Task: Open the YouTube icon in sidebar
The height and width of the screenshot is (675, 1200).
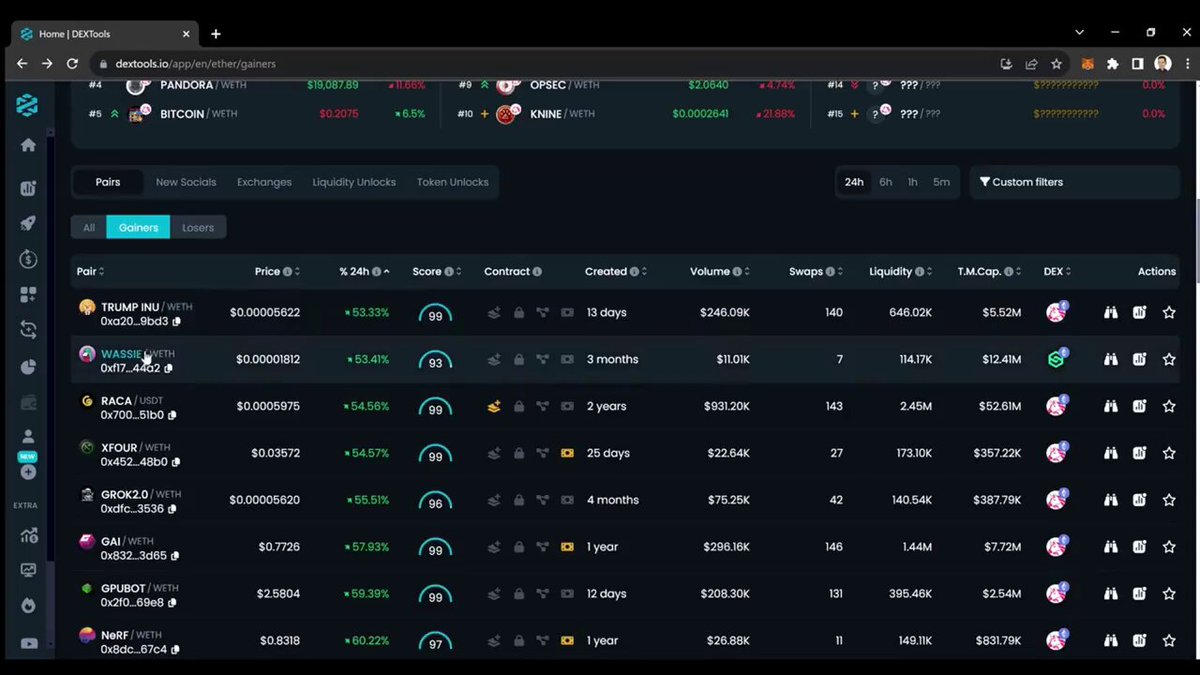Action: (28, 643)
